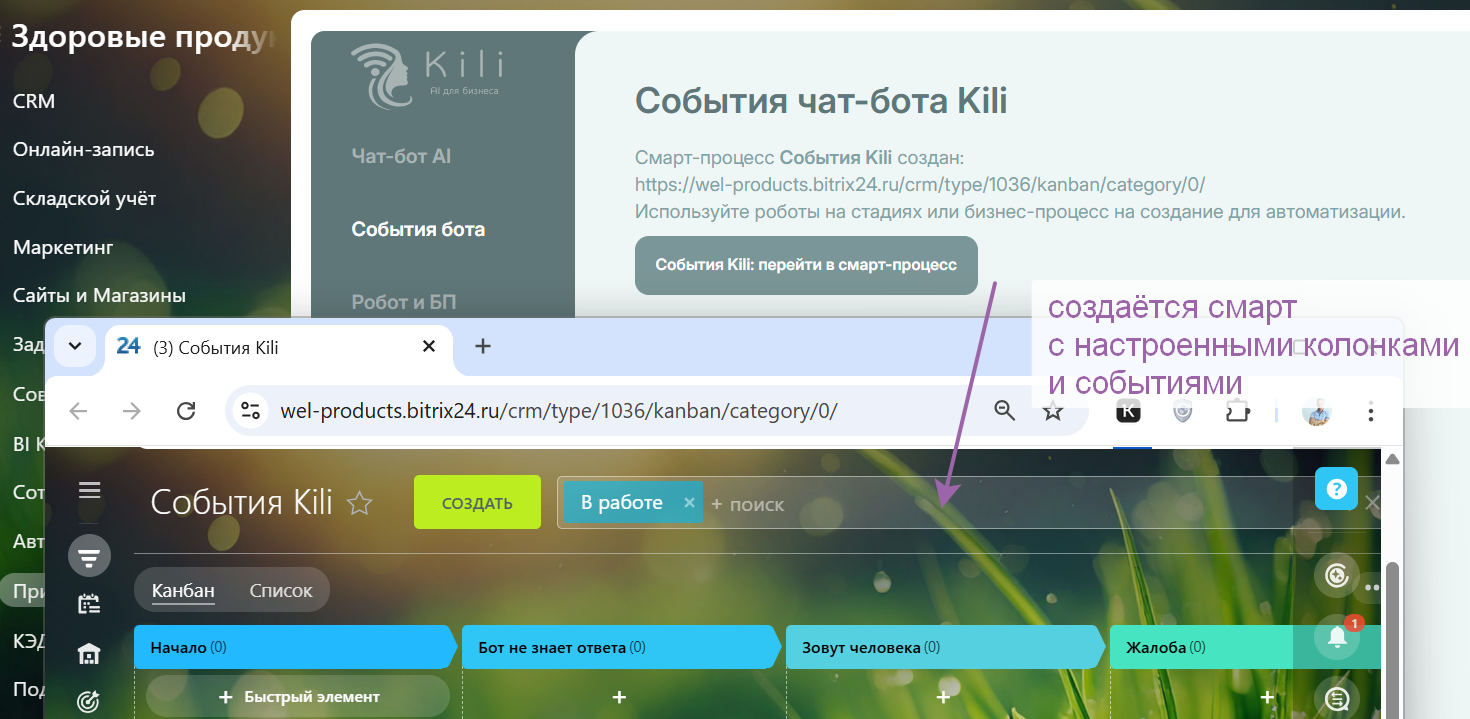Go forward in the browser
Screen dimensions: 1470x719
(x=131, y=411)
